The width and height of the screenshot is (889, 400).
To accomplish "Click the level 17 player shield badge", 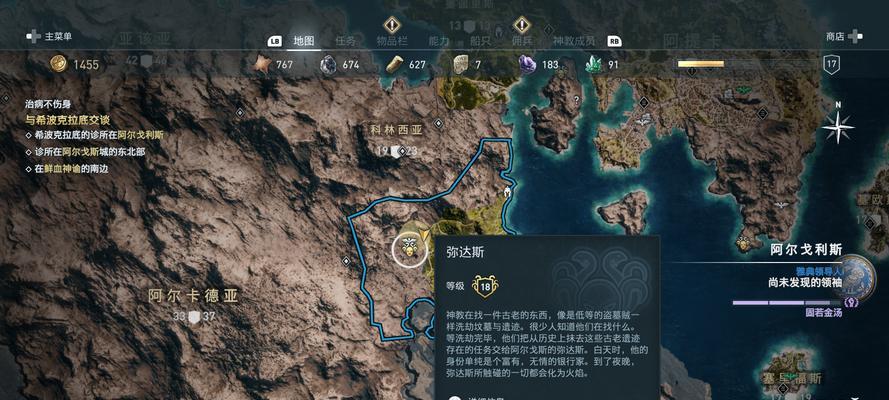I will click(831, 64).
